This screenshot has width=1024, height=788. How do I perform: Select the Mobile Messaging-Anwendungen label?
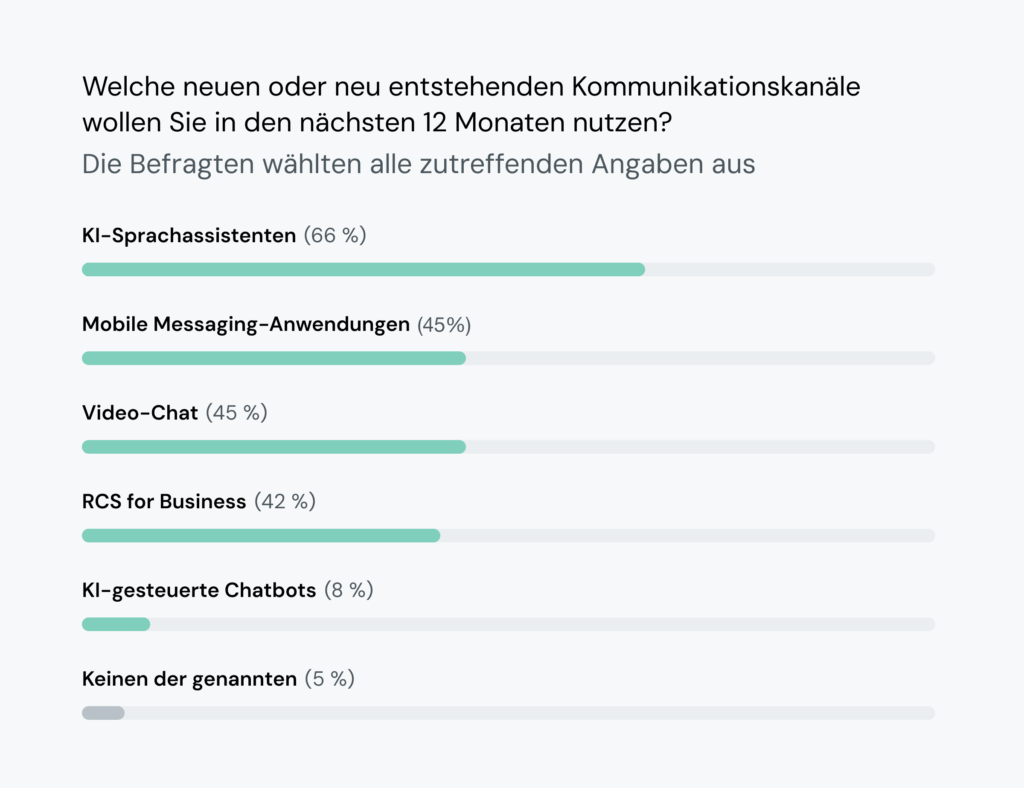[x=246, y=325]
